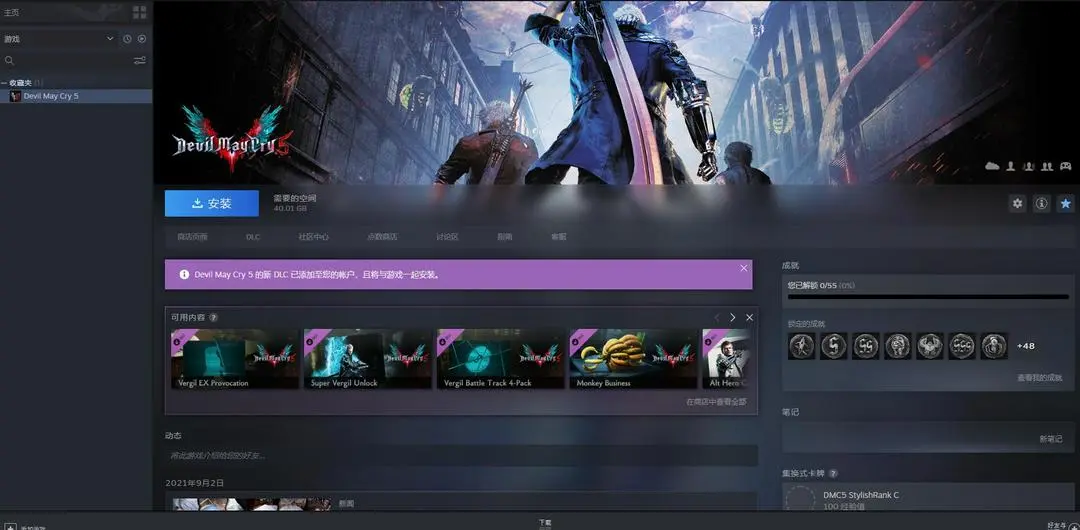Close the 可用内容 available content panel
The width and height of the screenshot is (1080, 530).
click(749, 318)
